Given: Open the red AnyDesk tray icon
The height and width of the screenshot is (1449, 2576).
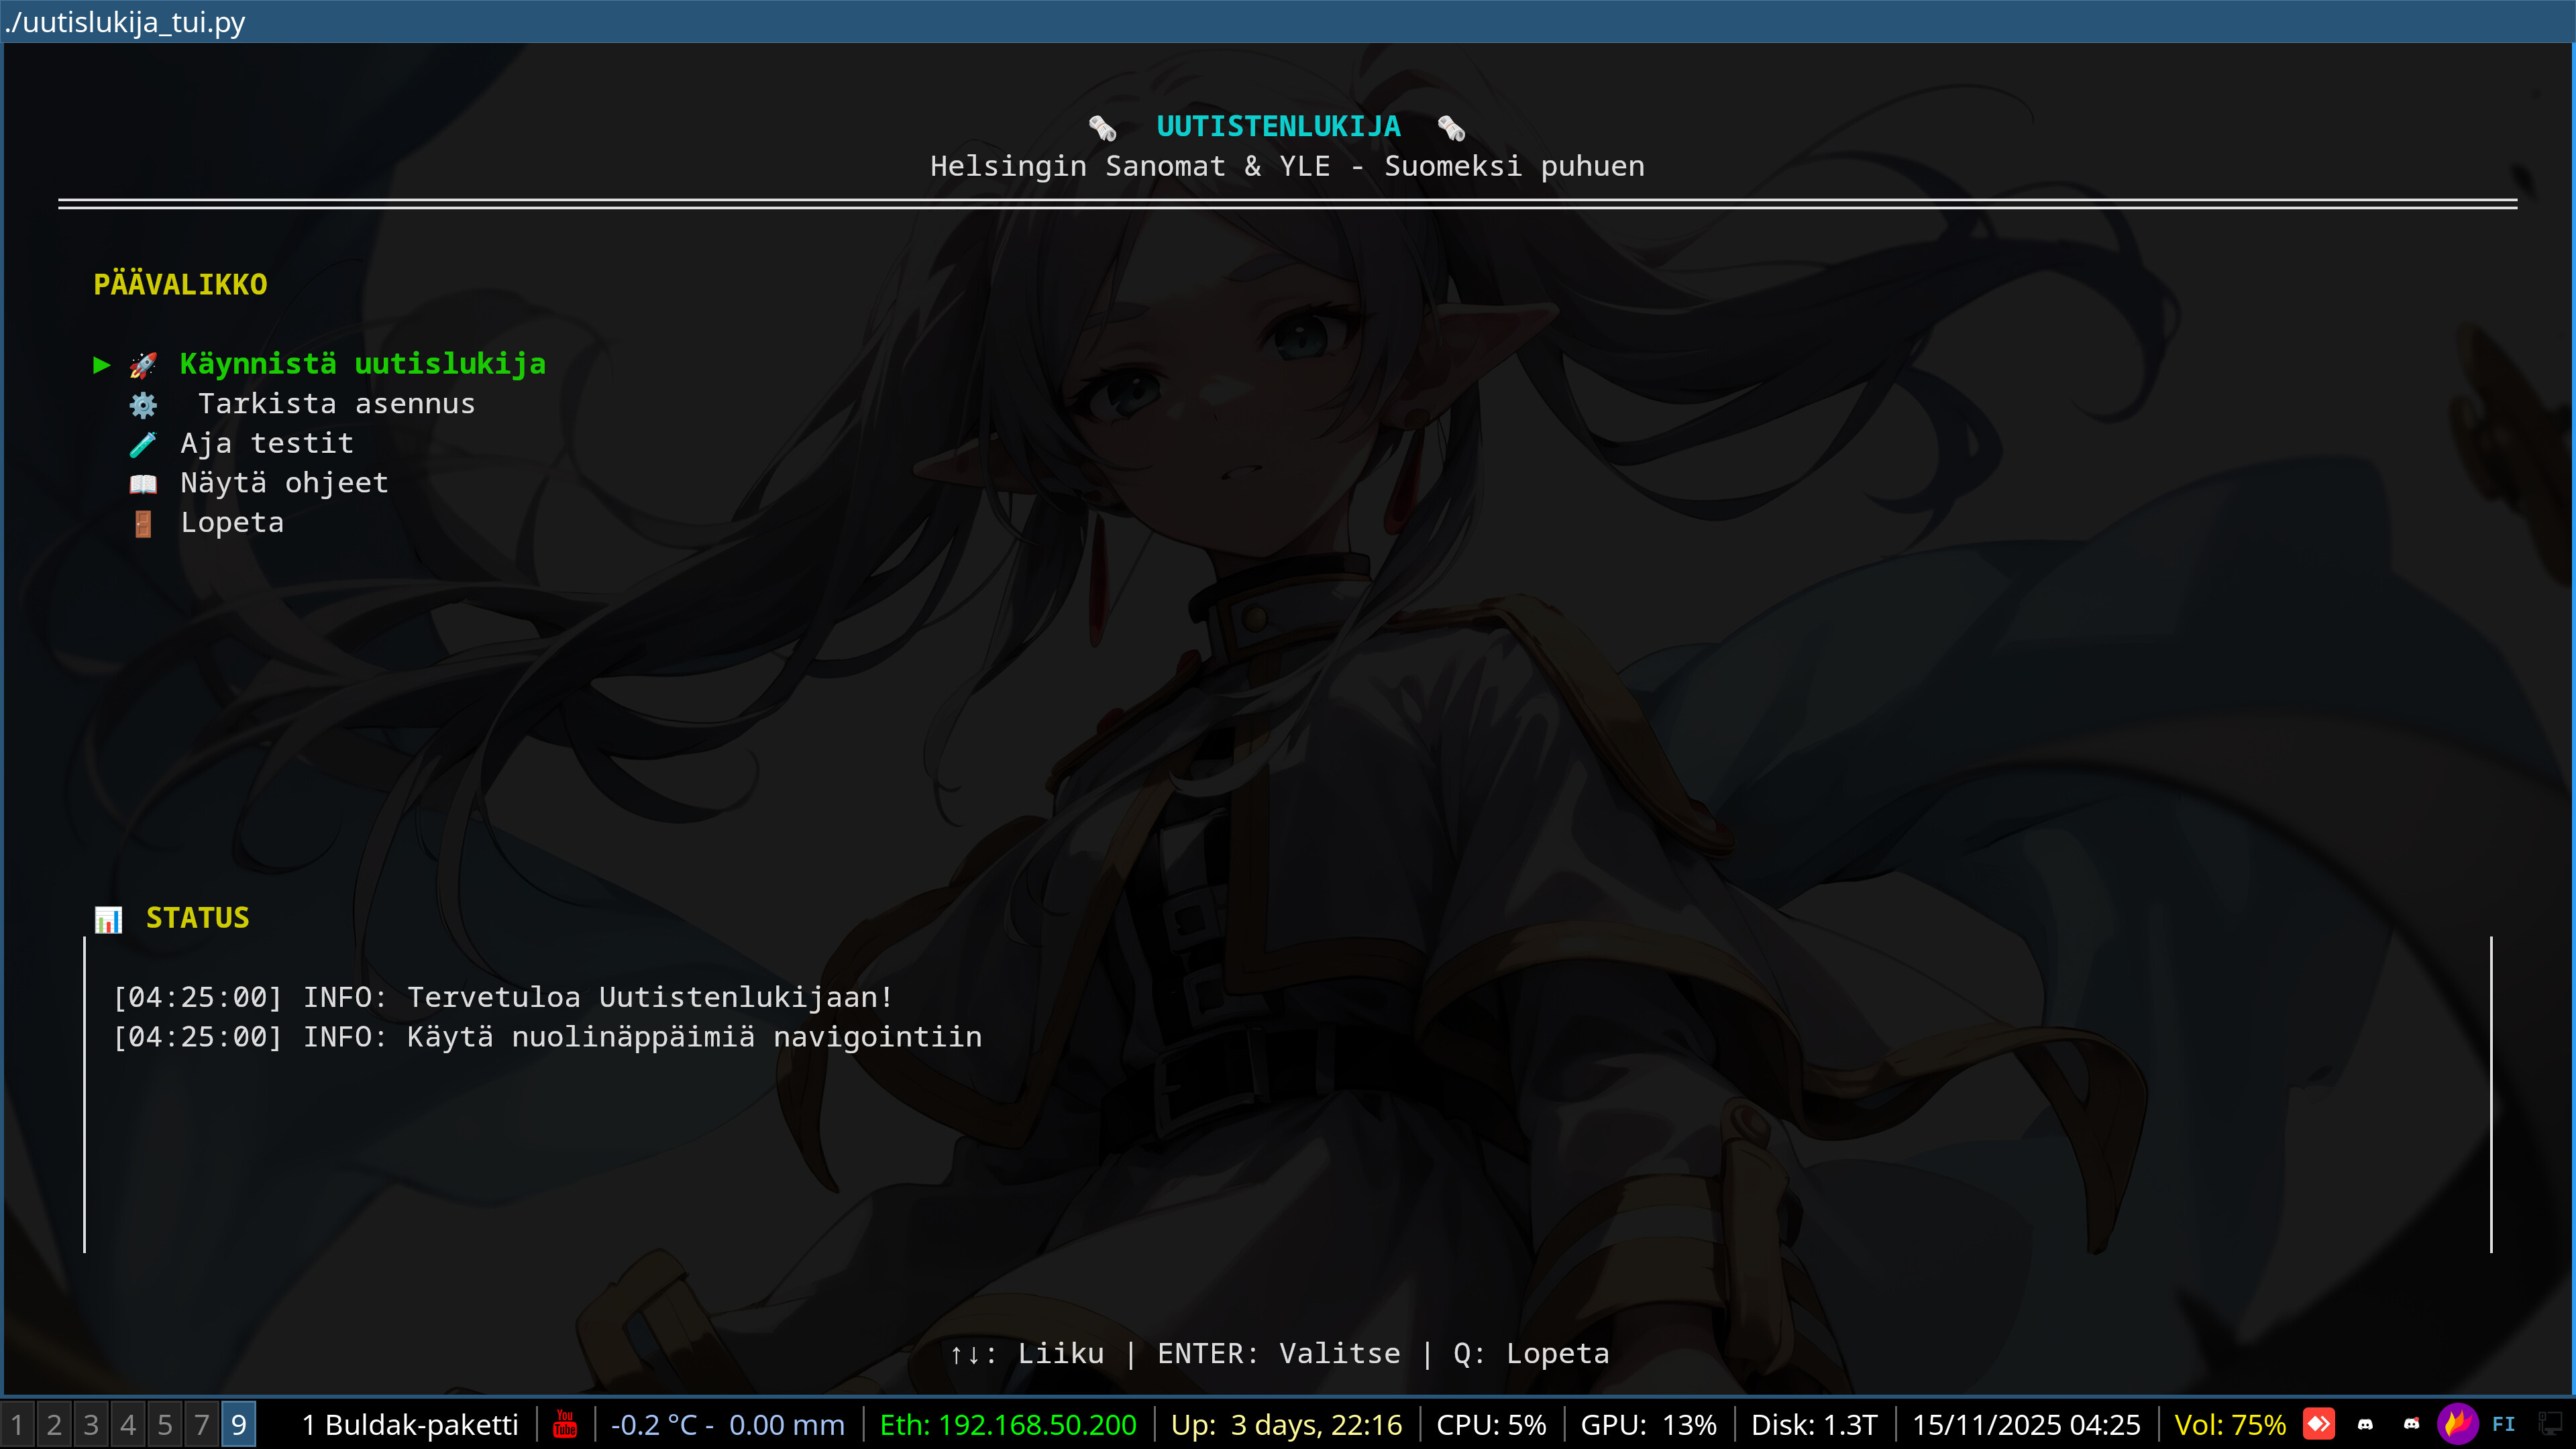Looking at the screenshot, I should pyautogui.click(x=2318, y=1423).
